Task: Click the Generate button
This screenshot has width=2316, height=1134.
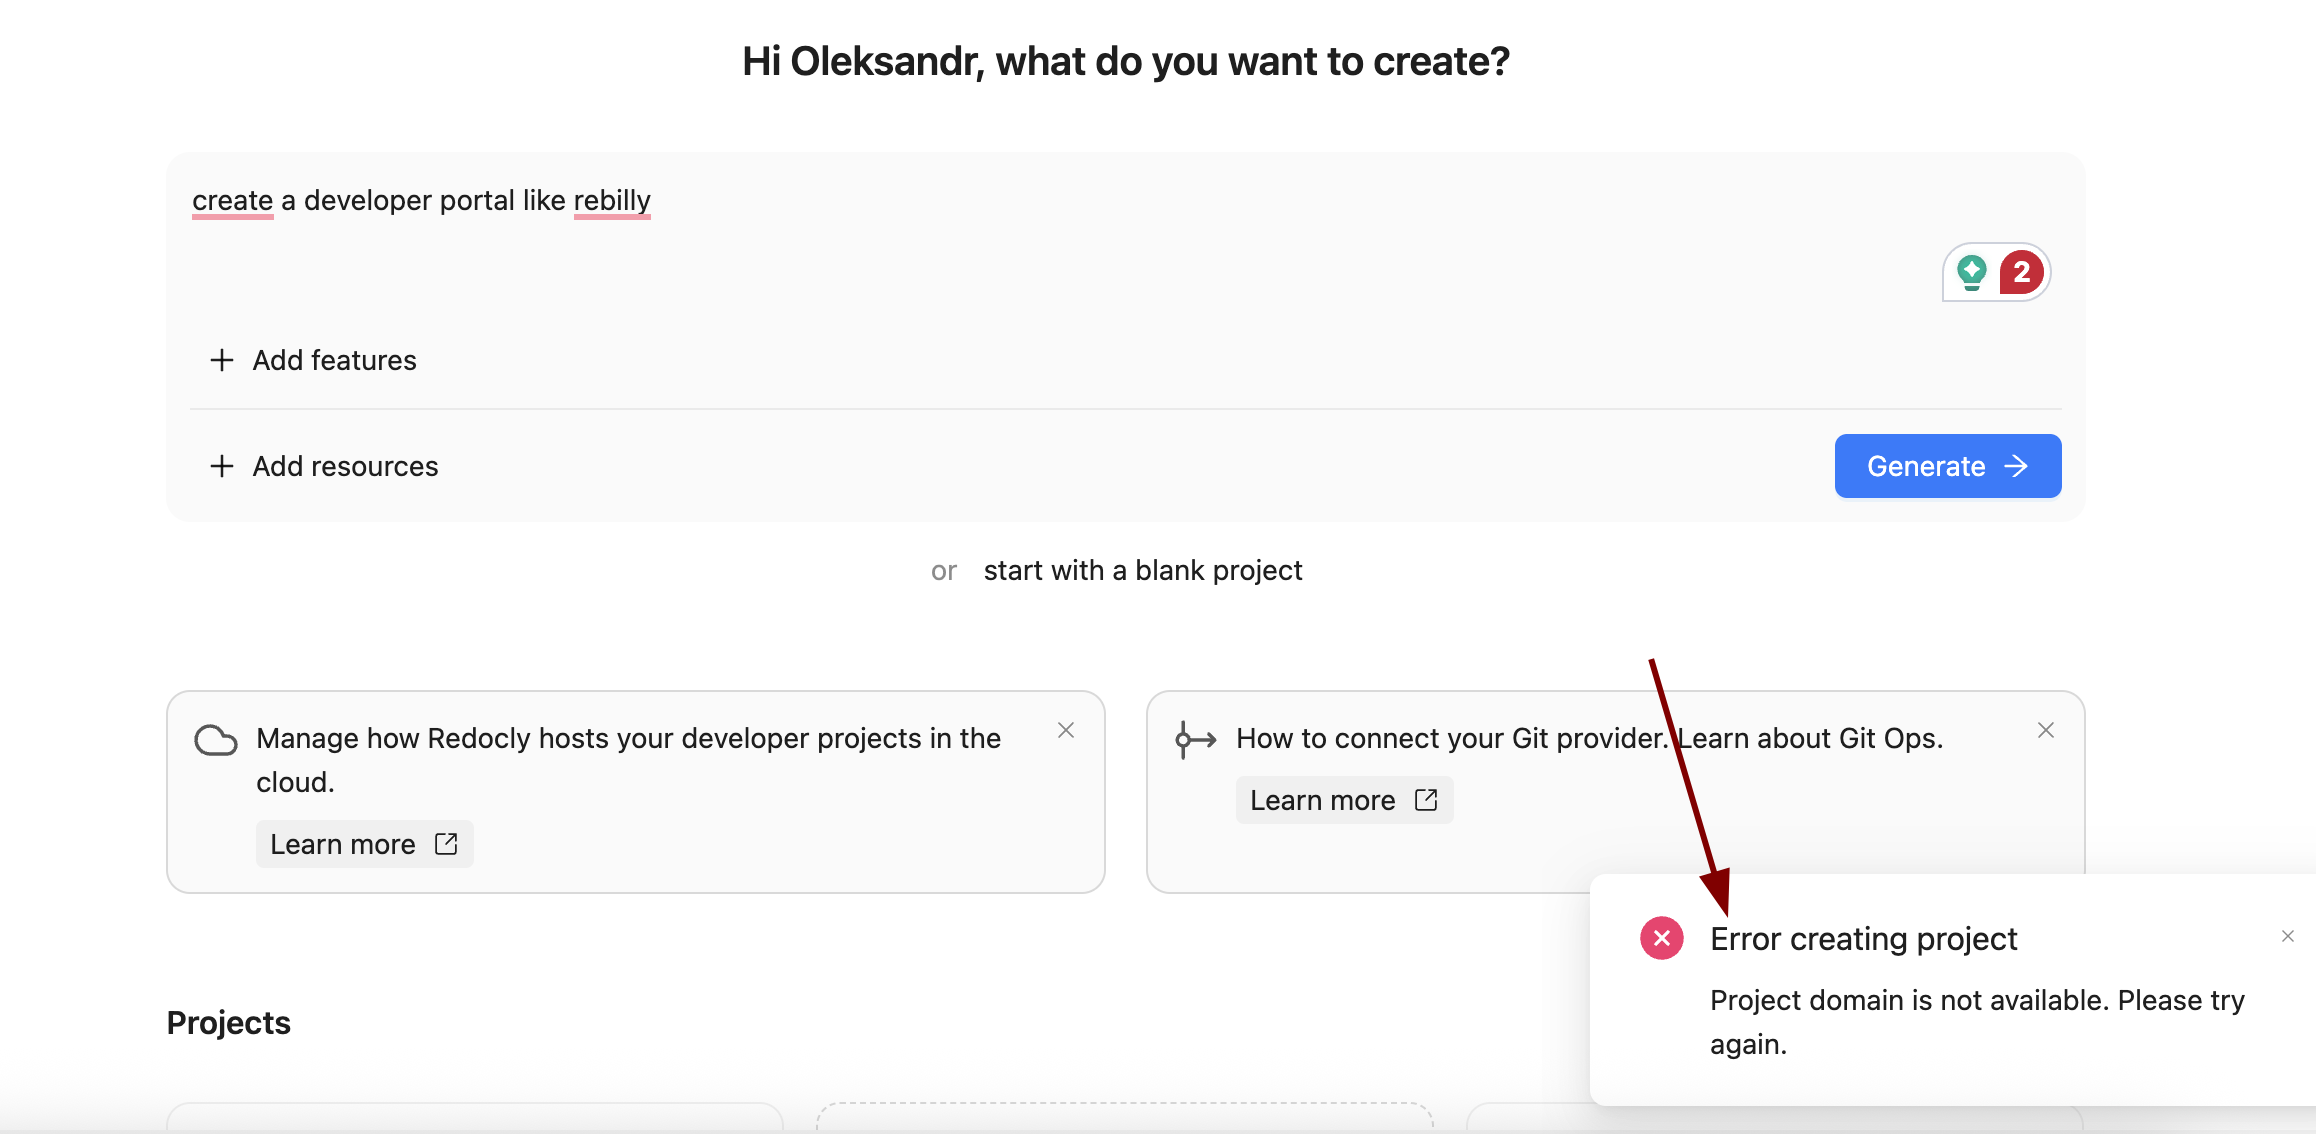Action: (1948, 466)
